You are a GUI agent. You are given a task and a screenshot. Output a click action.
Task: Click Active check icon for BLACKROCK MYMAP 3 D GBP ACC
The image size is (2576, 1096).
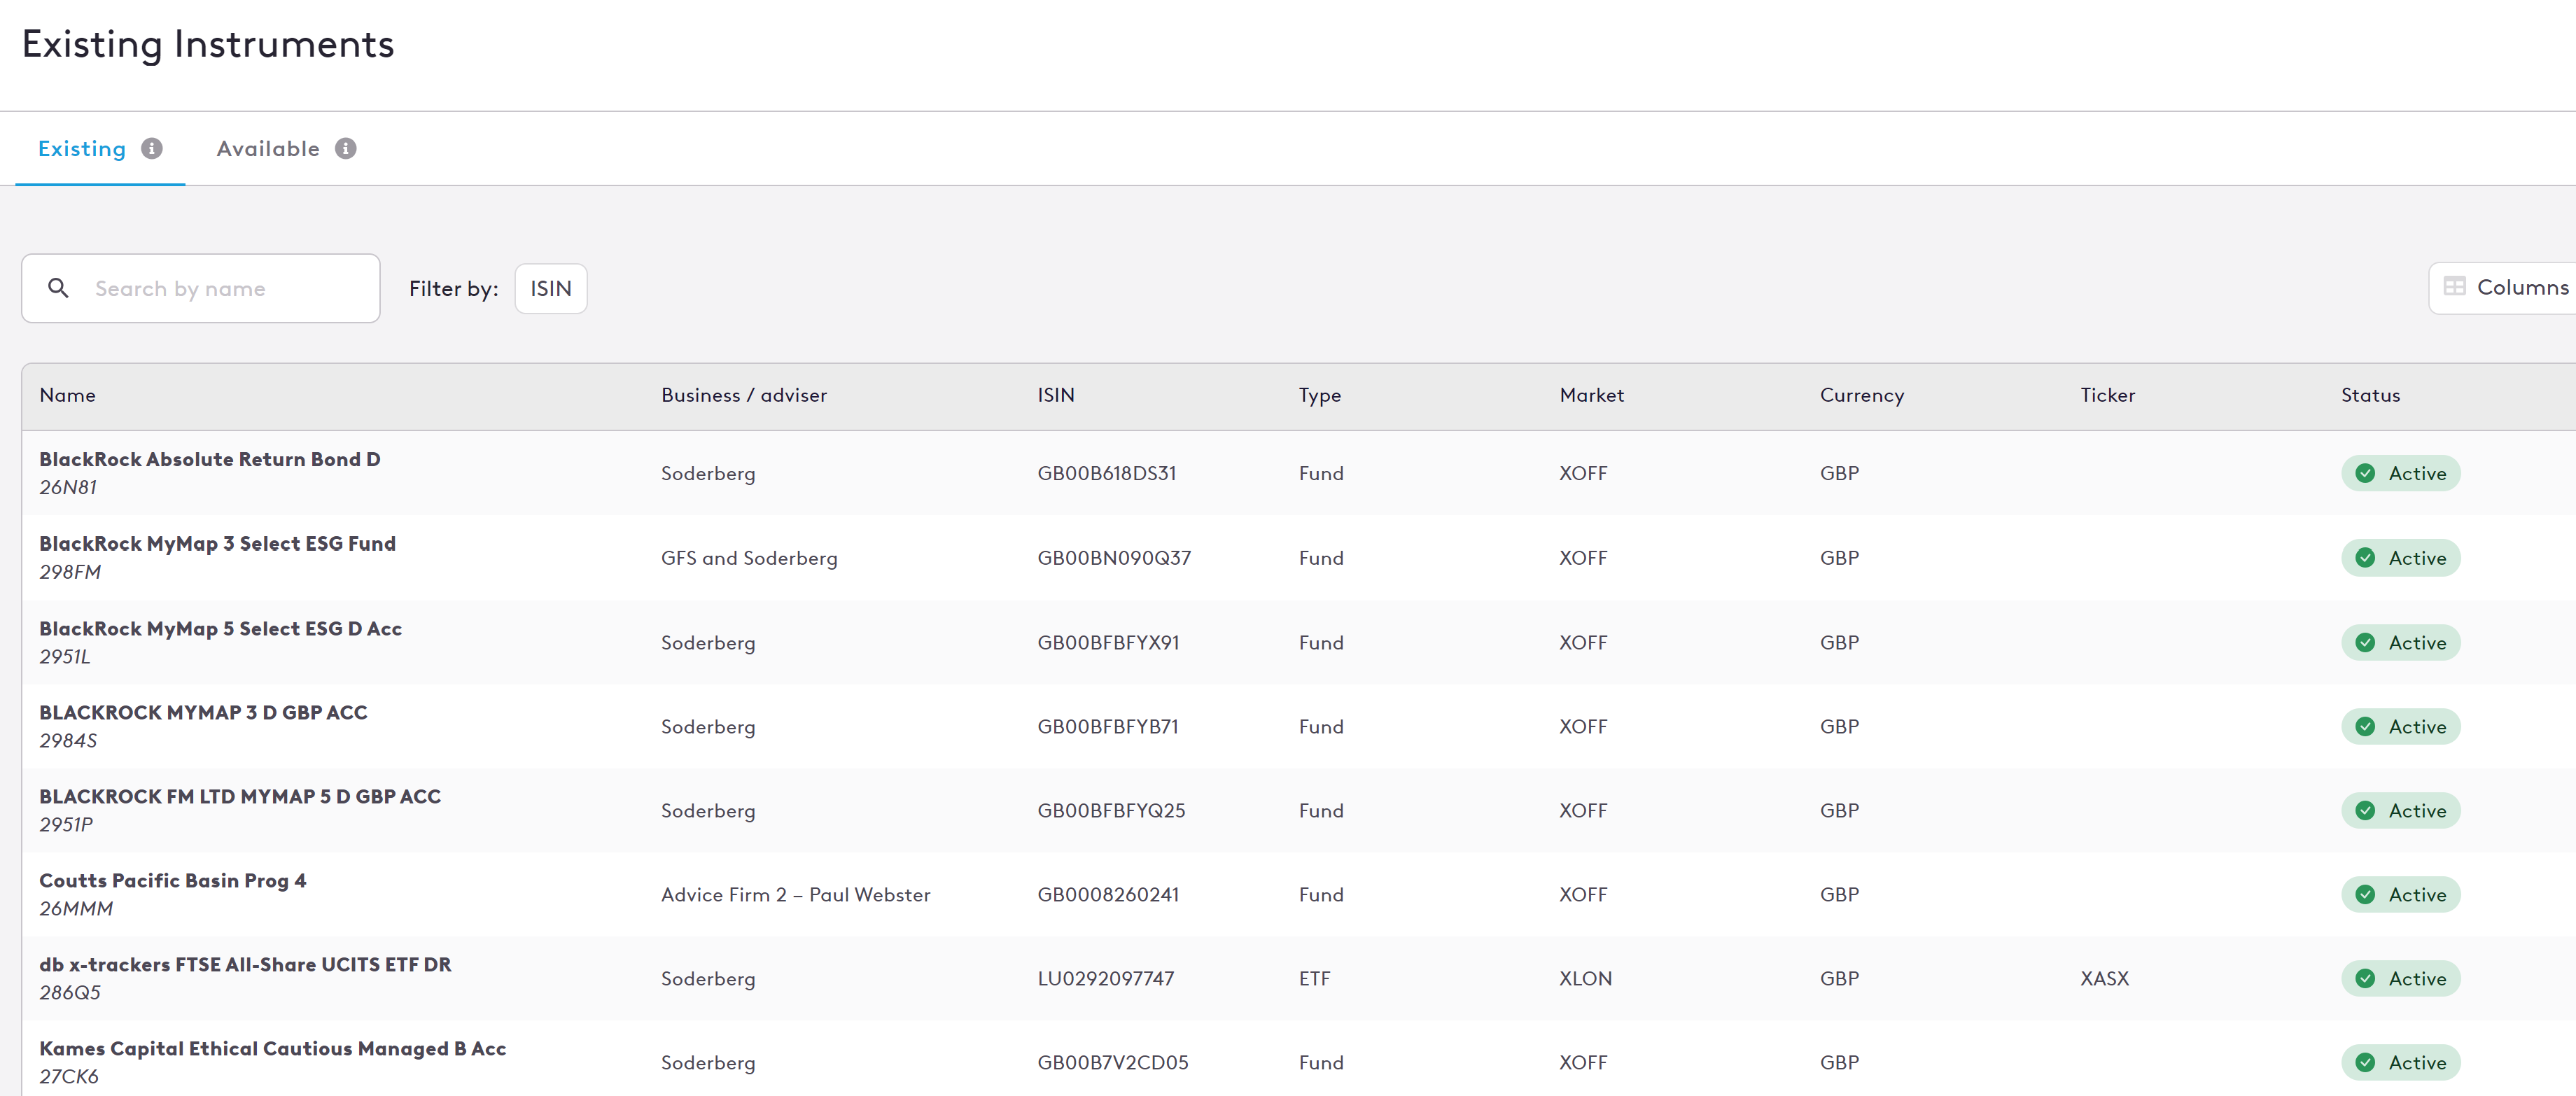(2365, 727)
